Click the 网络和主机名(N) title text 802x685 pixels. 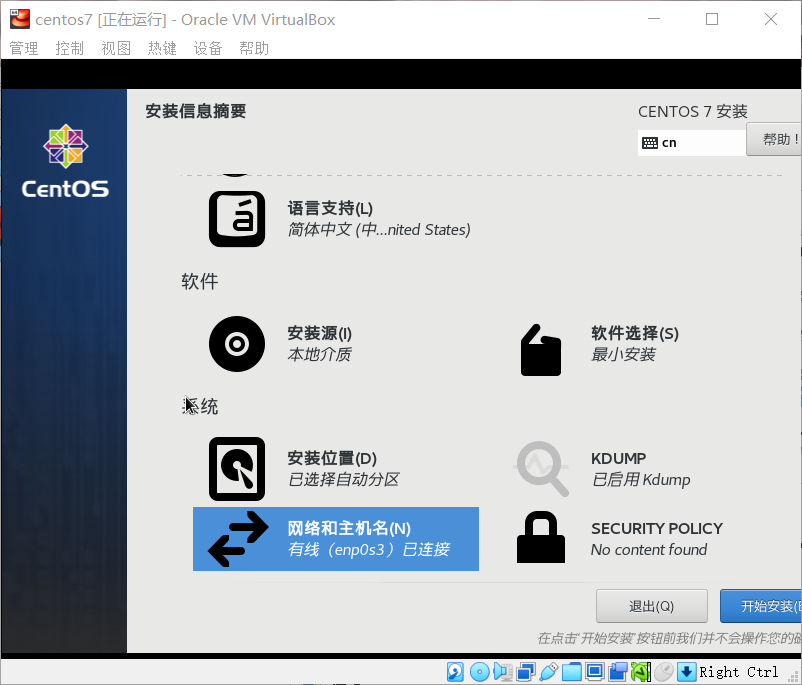[349, 528]
